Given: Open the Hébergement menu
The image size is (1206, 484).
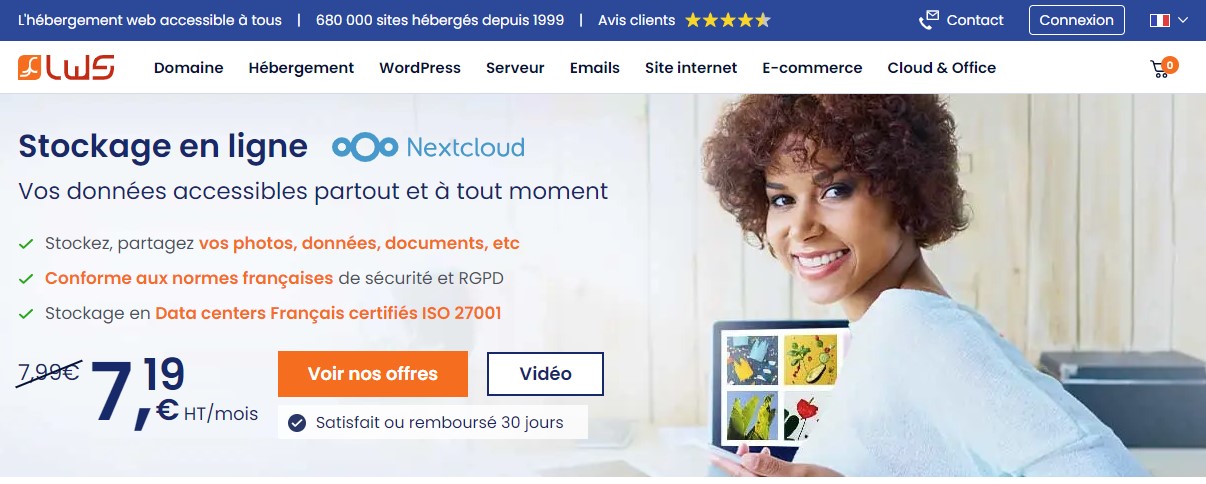Looking at the screenshot, I should coord(301,68).
